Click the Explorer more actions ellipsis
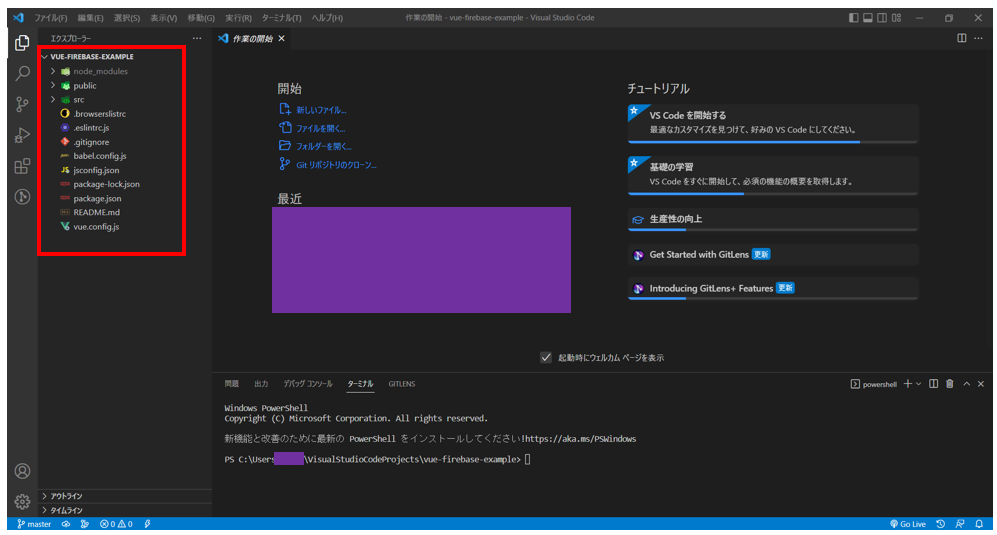This screenshot has height=535, width=997. click(x=197, y=38)
